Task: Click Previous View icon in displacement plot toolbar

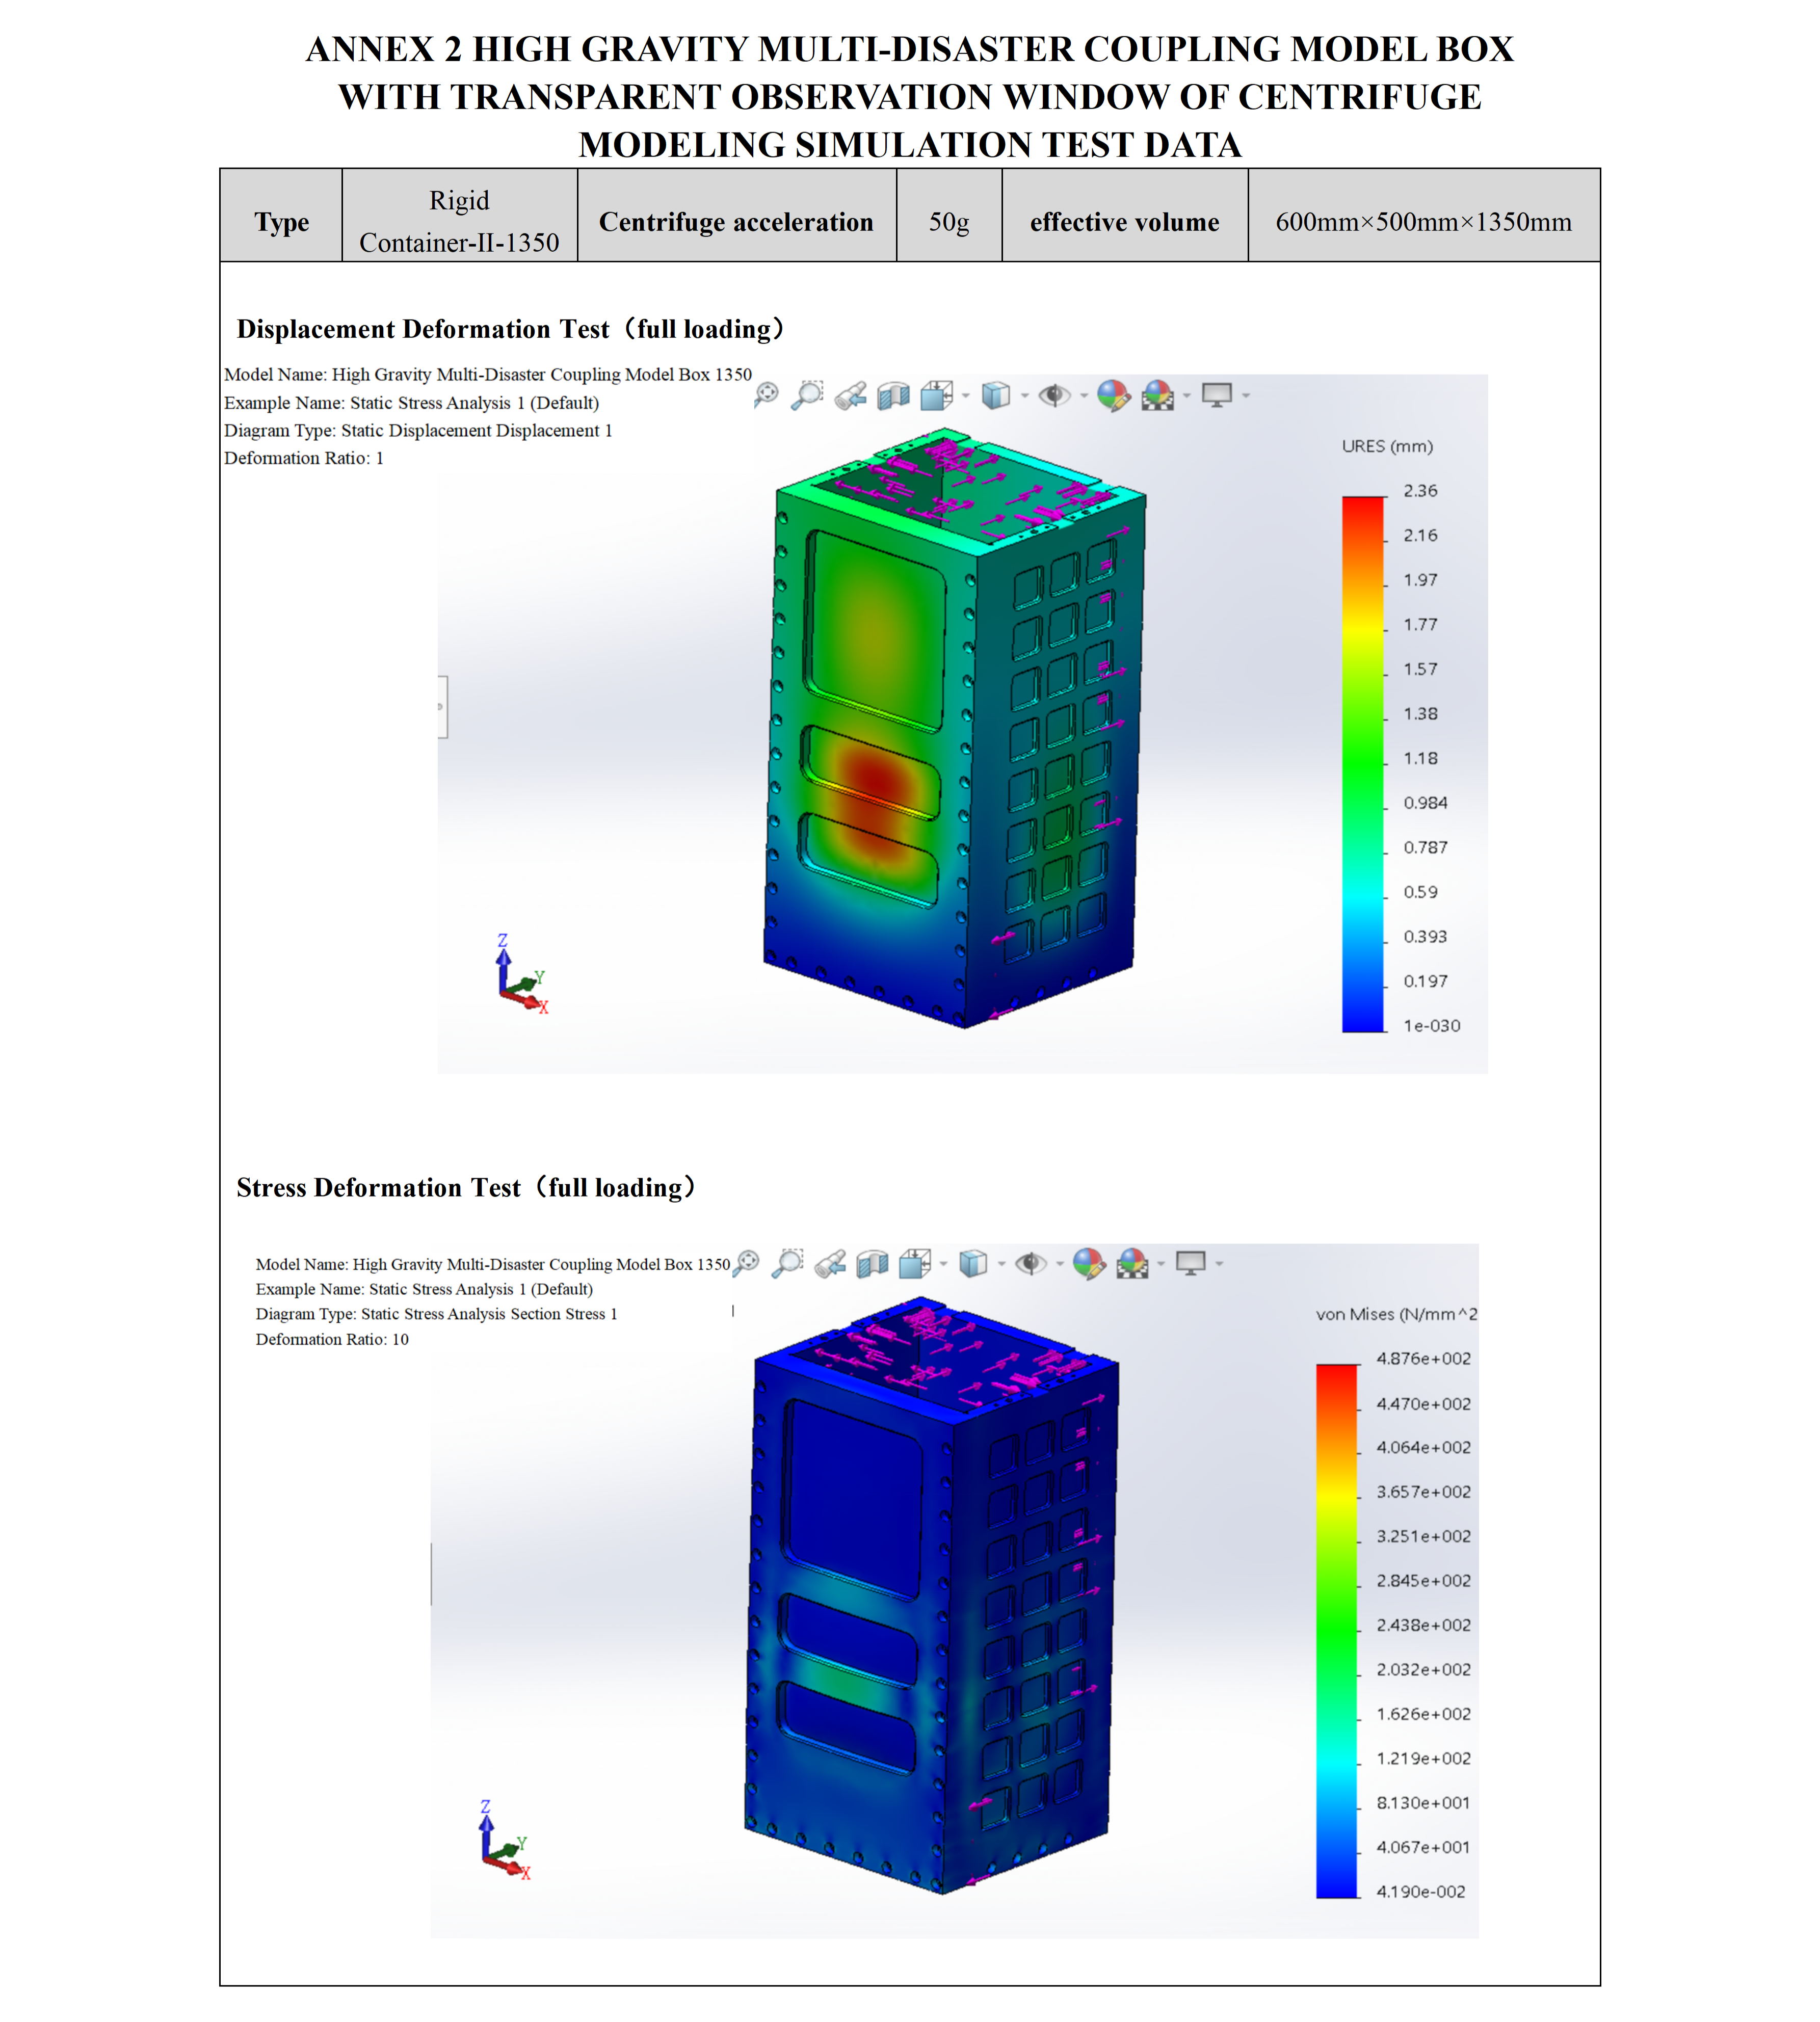Action: pos(850,397)
